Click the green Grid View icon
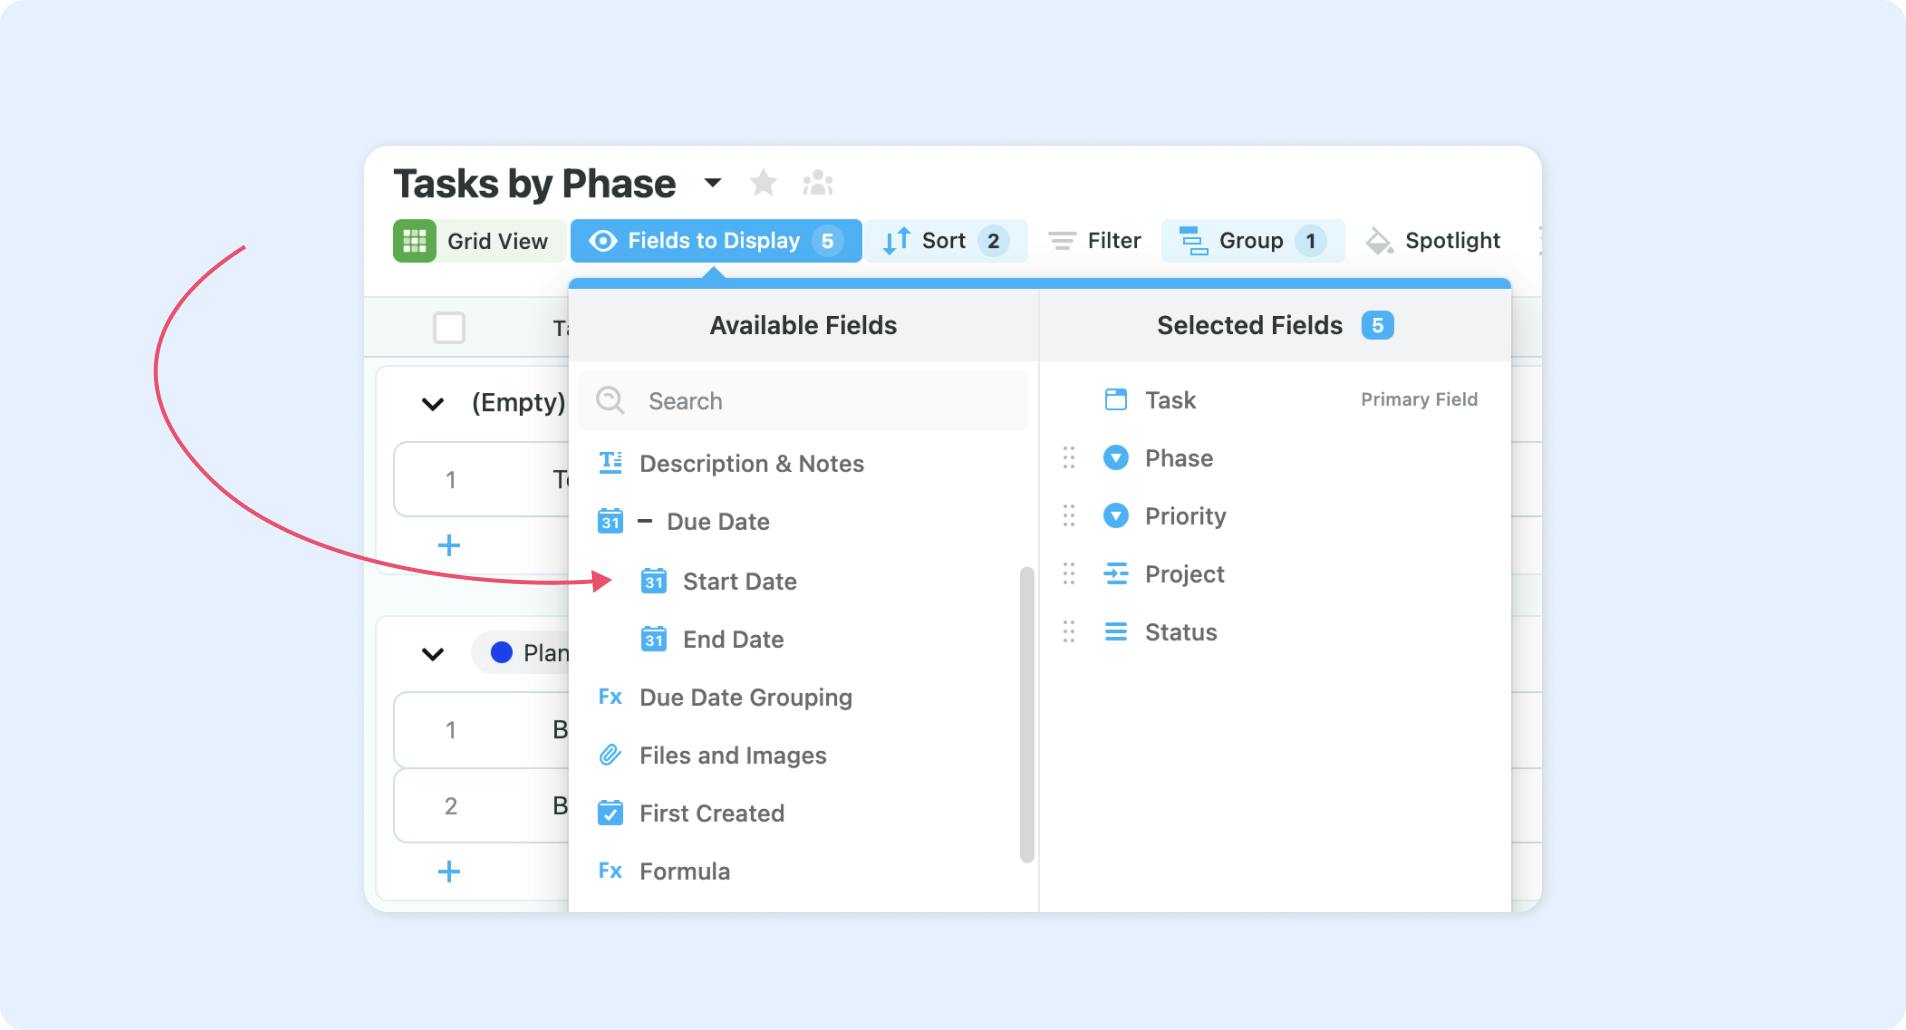This screenshot has height=1030, width=1906. 414,241
